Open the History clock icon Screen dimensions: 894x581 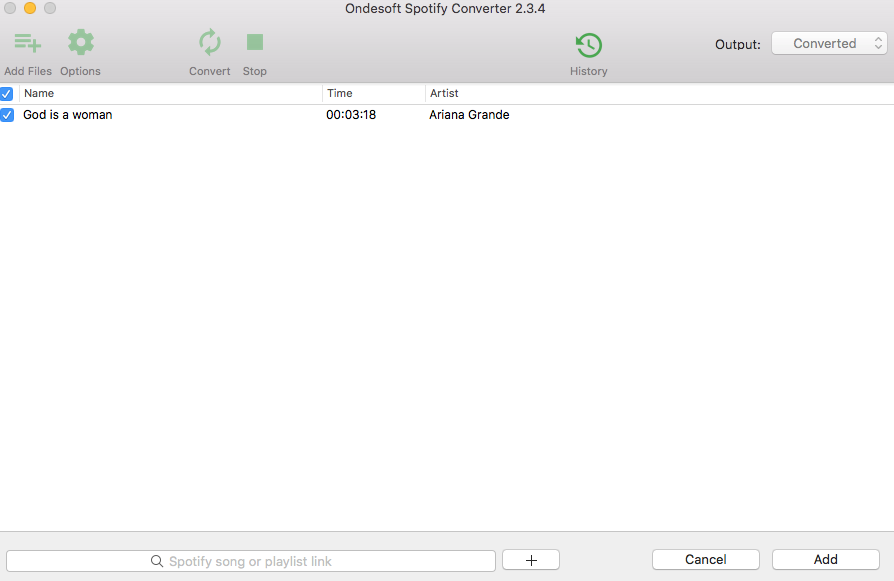(589, 45)
